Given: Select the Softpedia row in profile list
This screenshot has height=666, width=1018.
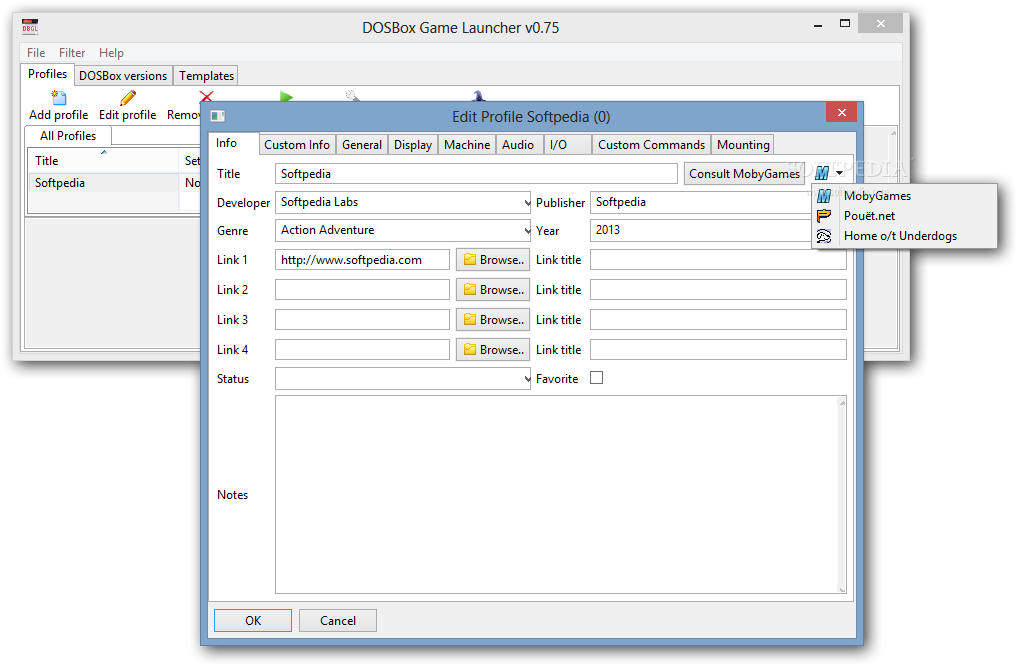Looking at the screenshot, I should tap(114, 183).
